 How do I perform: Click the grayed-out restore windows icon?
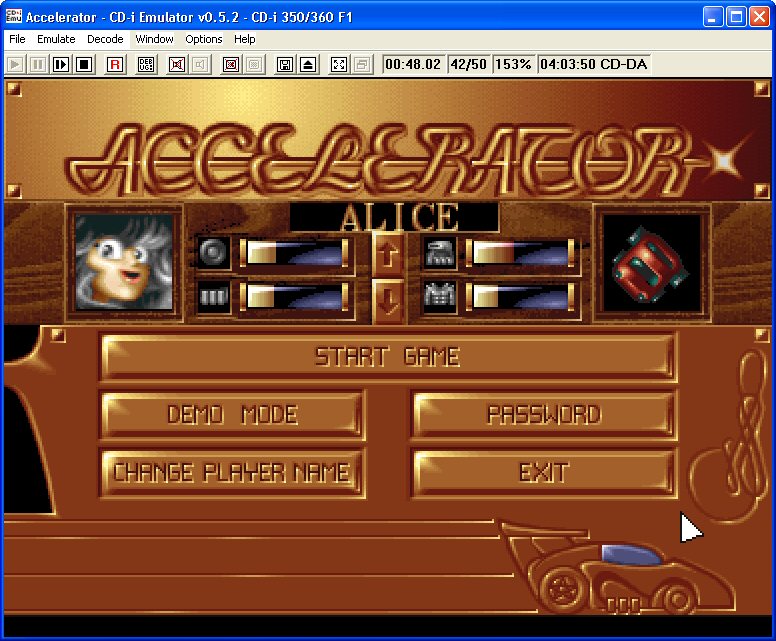point(362,64)
